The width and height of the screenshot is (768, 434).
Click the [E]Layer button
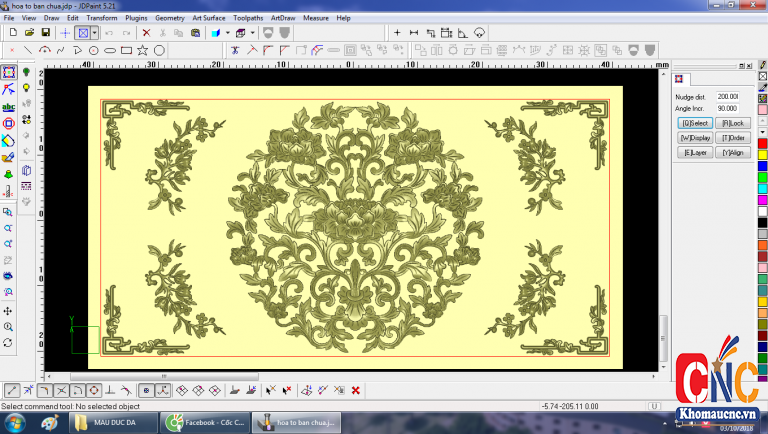694,153
